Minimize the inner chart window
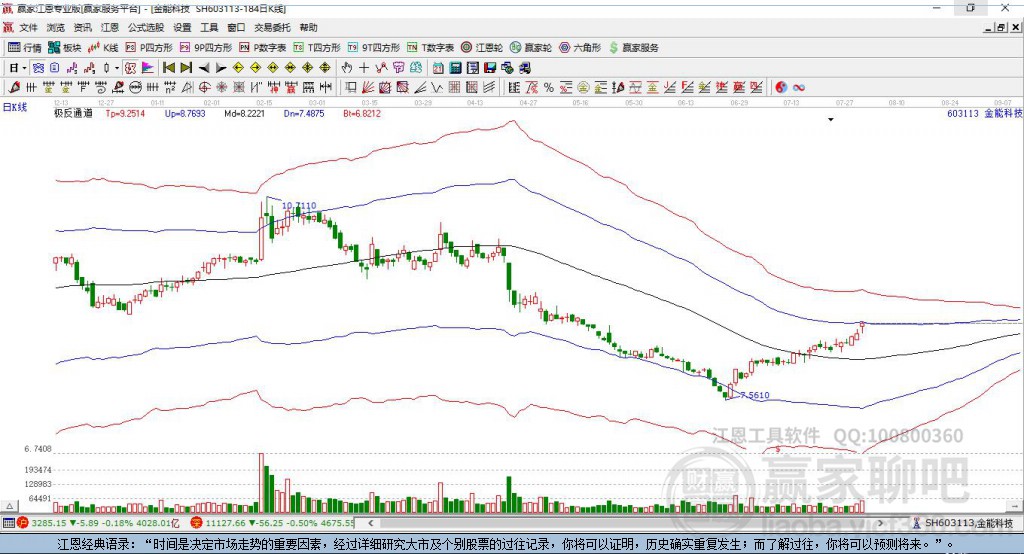 tap(989, 27)
